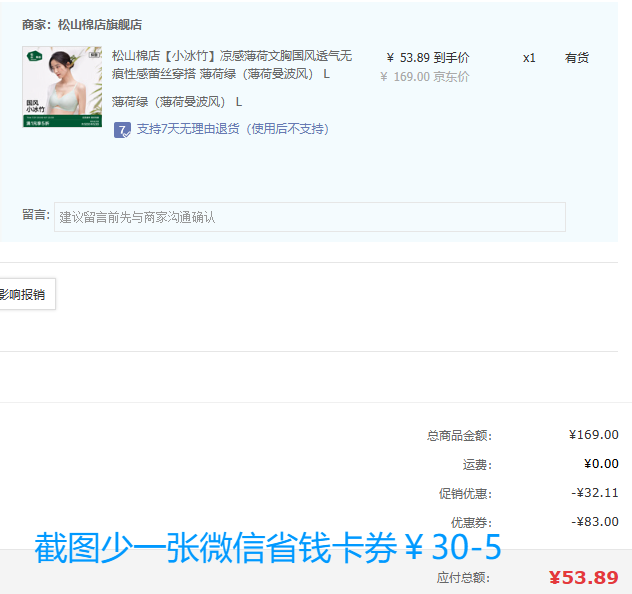Screen dimensions: 632x594
Task: Select the 有货 stock status text
Action: (x=577, y=58)
